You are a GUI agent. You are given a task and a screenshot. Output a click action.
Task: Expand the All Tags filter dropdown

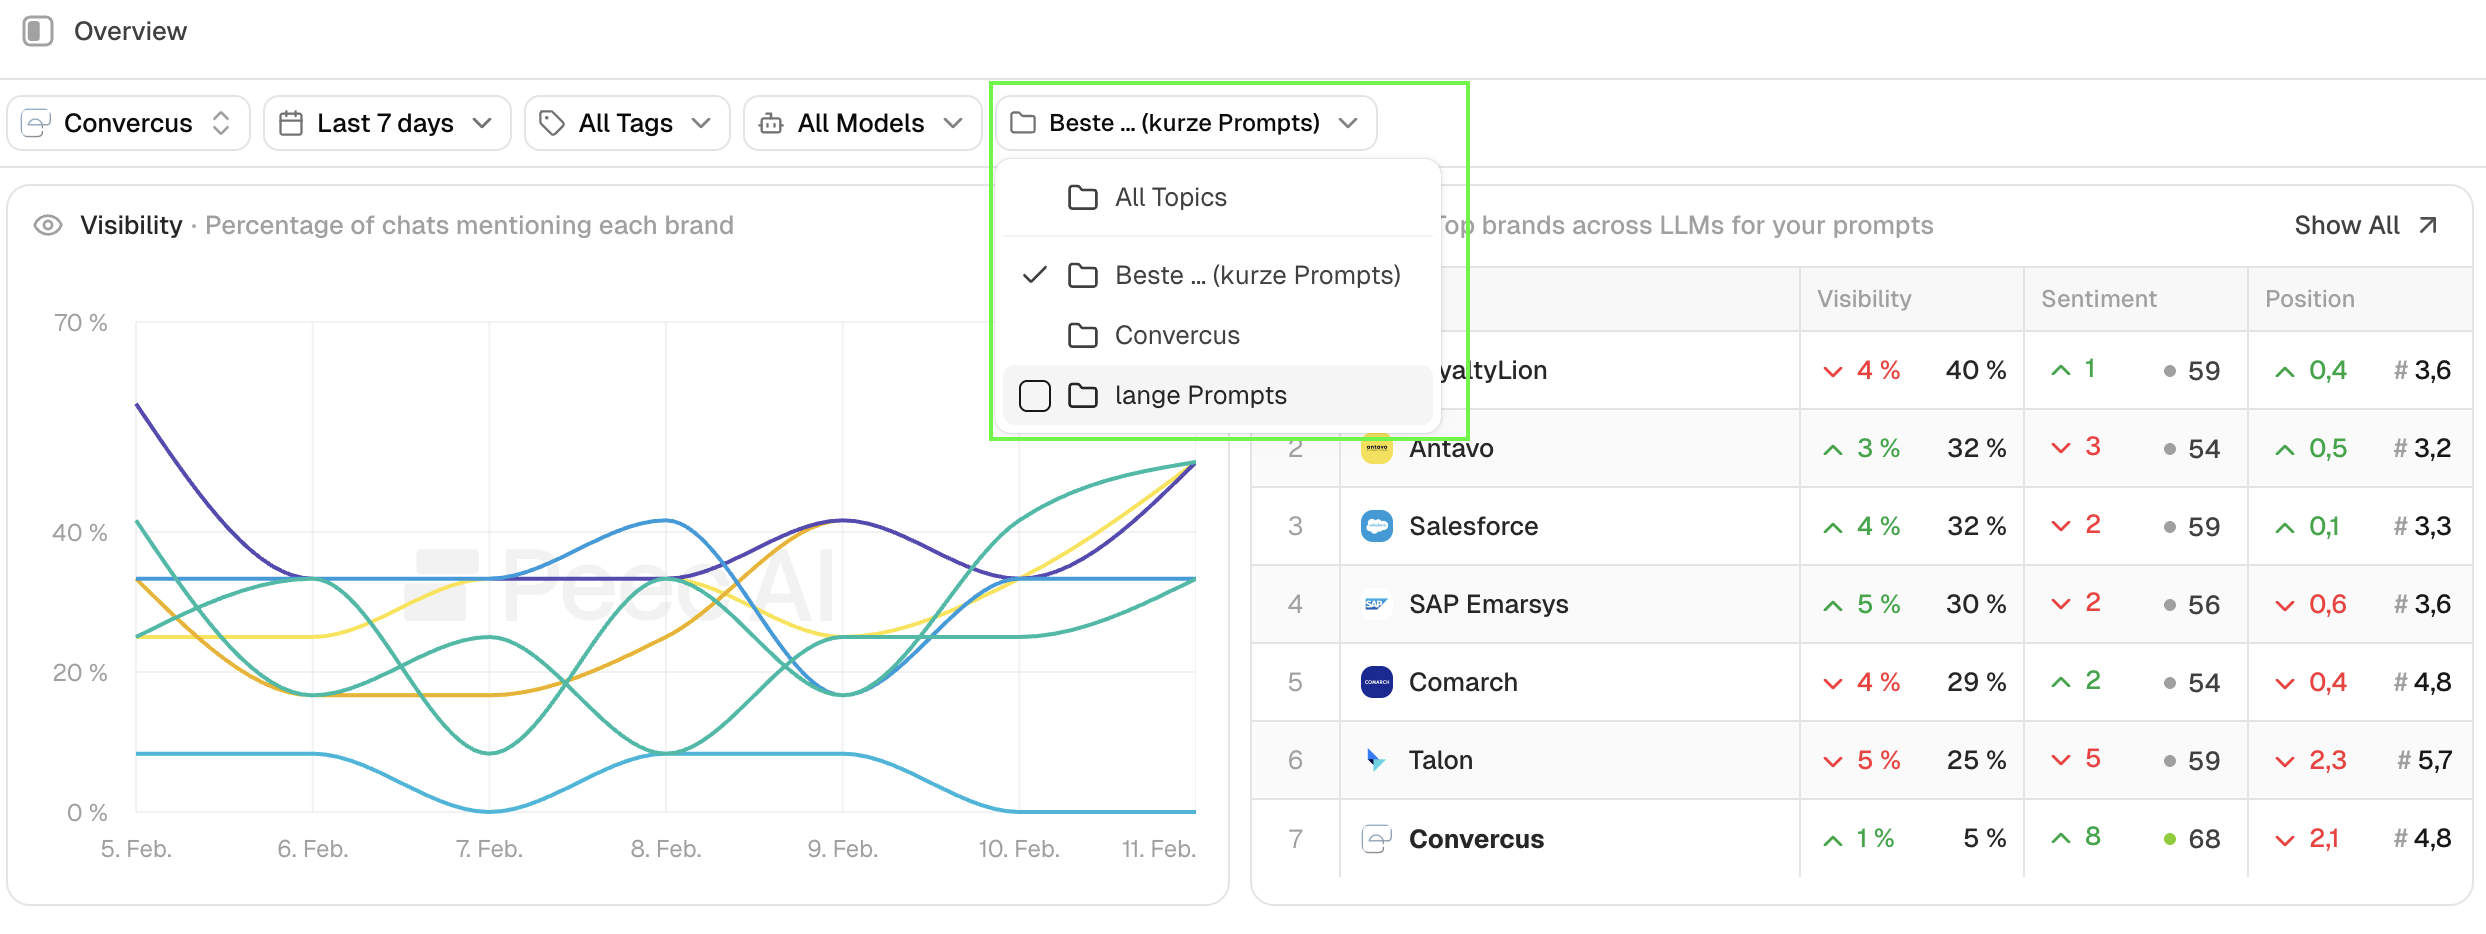(626, 123)
